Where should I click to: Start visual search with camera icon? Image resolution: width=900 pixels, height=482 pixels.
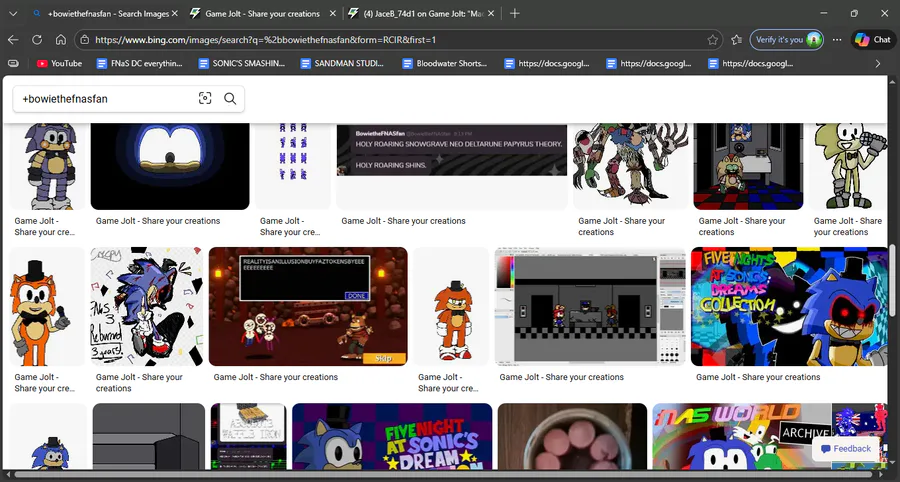pyautogui.click(x=205, y=99)
